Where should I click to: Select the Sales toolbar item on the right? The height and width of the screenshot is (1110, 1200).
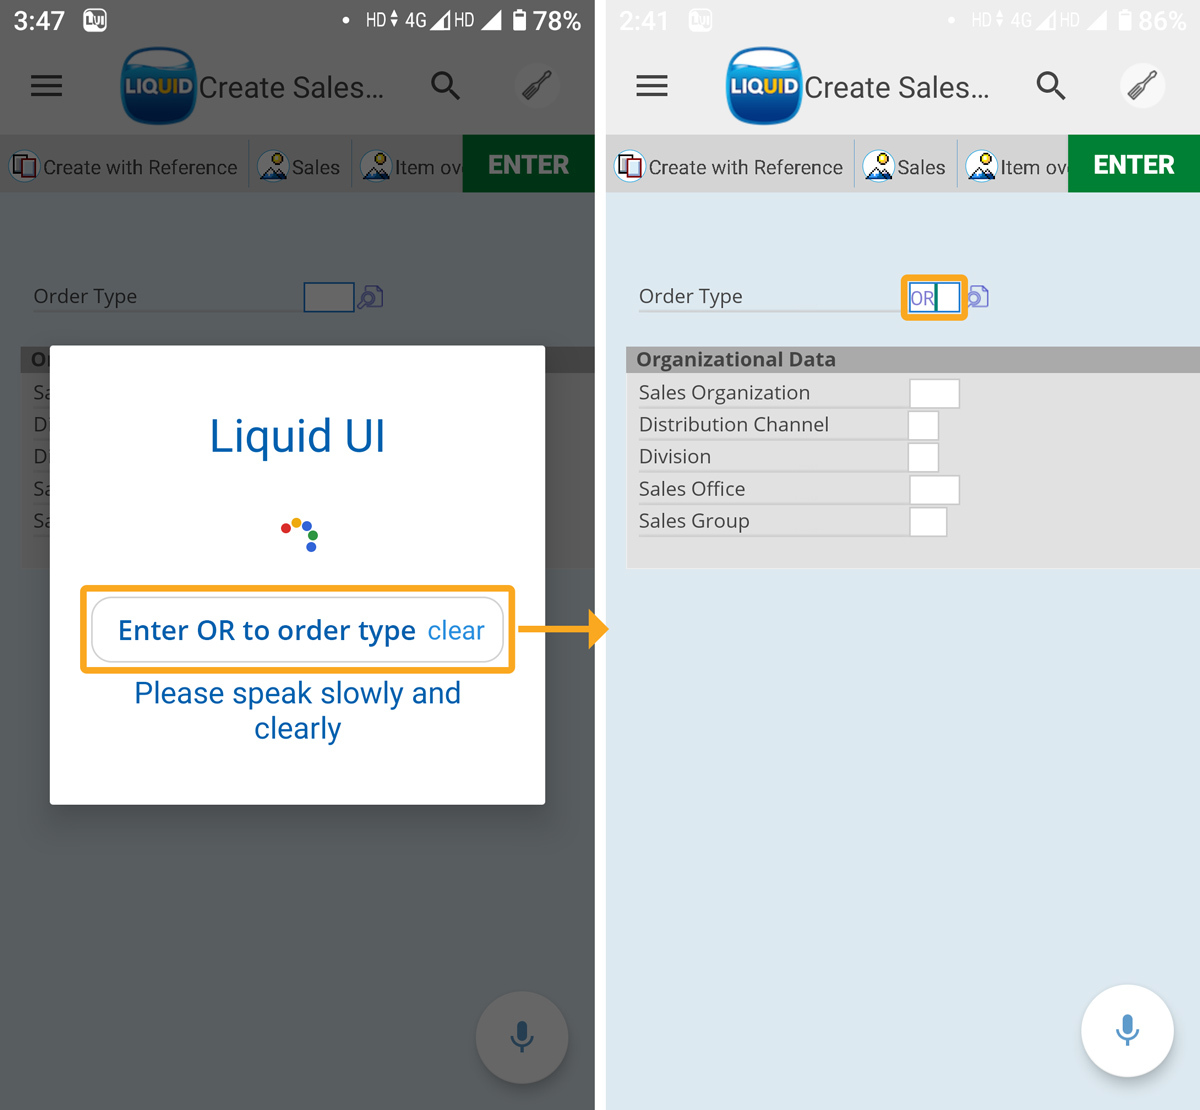[905, 167]
